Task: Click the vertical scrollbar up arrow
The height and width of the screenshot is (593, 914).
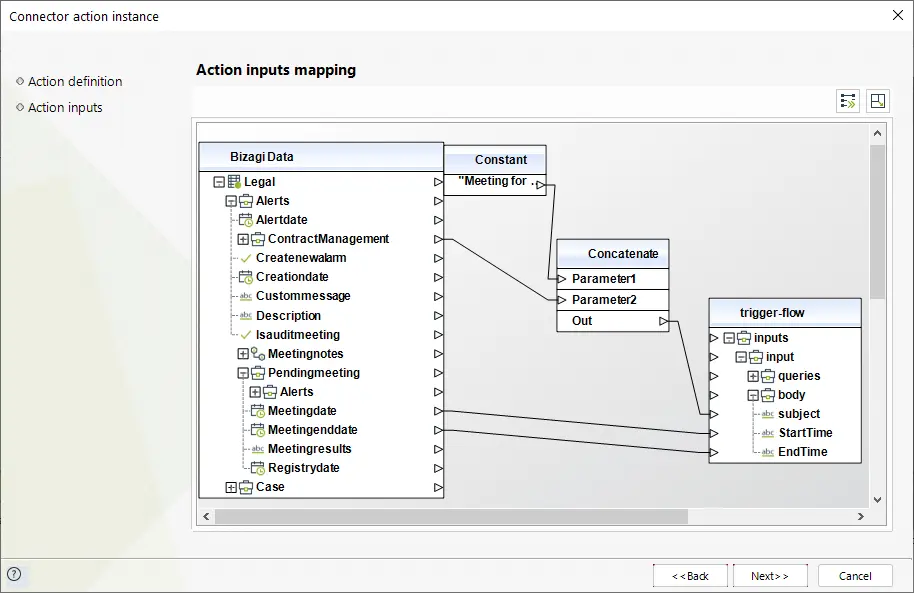Action: [877, 134]
